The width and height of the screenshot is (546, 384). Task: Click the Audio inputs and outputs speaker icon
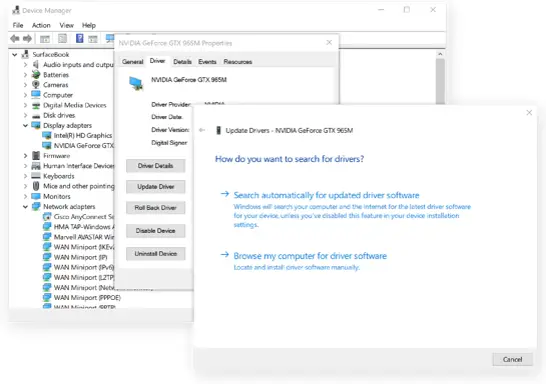36,64
